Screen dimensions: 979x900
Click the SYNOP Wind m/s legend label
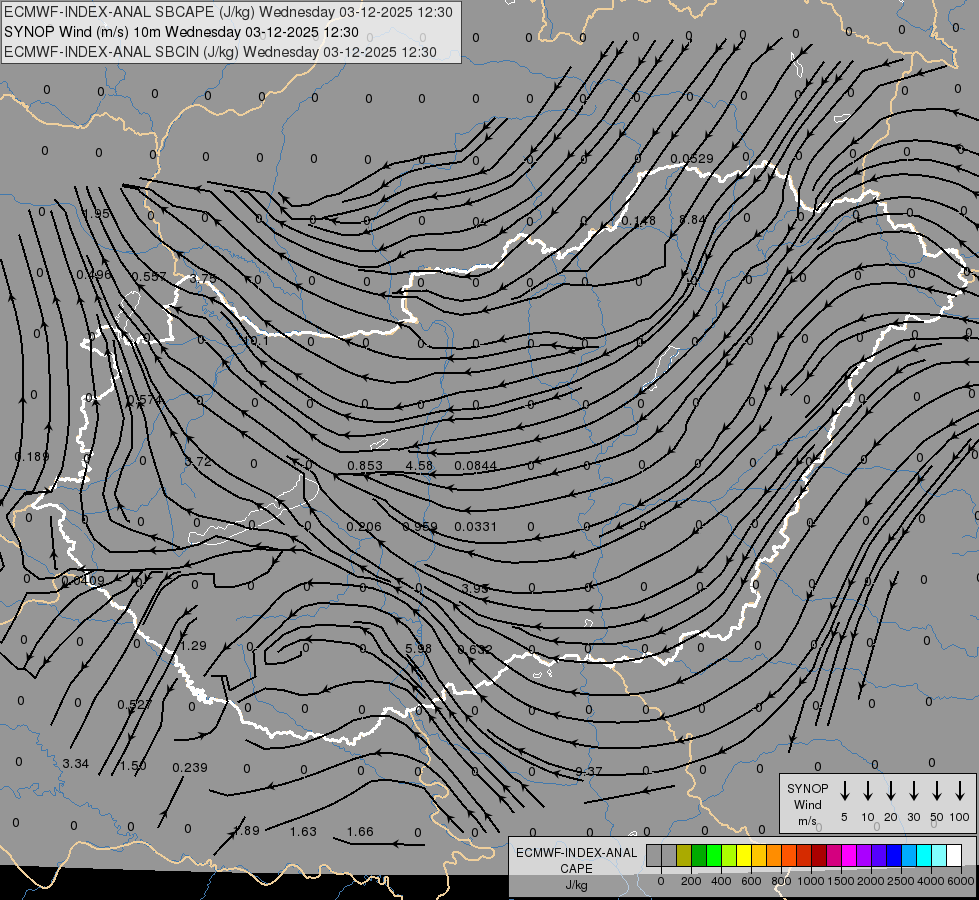tap(807, 804)
